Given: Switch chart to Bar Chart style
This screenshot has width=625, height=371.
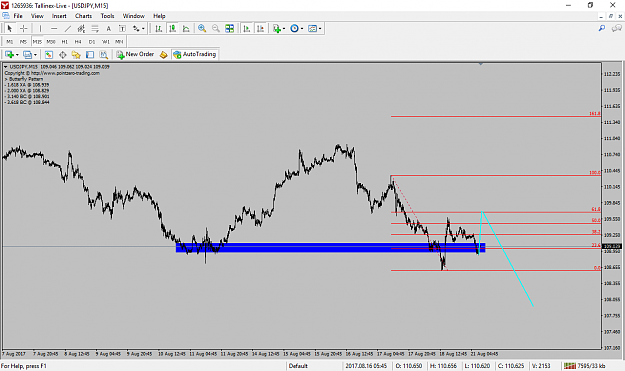Looking at the screenshot, I should pyautogui.click(x=159, y=28).
